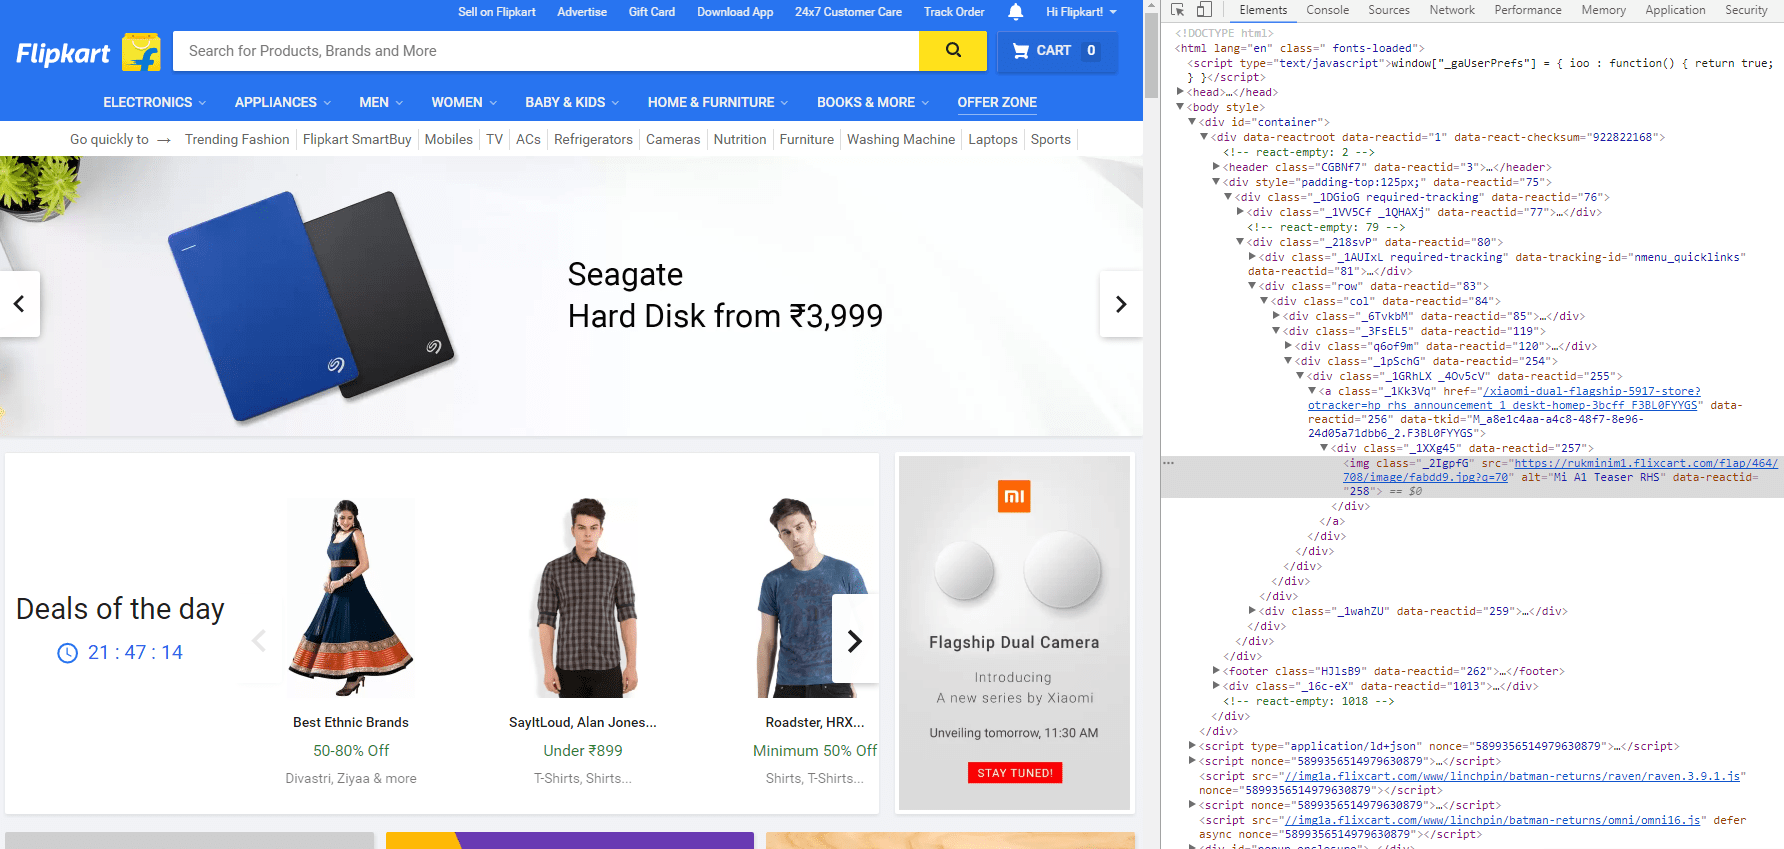The image size is (1784, 849).
Task: Click the Flipkart logo
Action: click(x=88, y=52)
